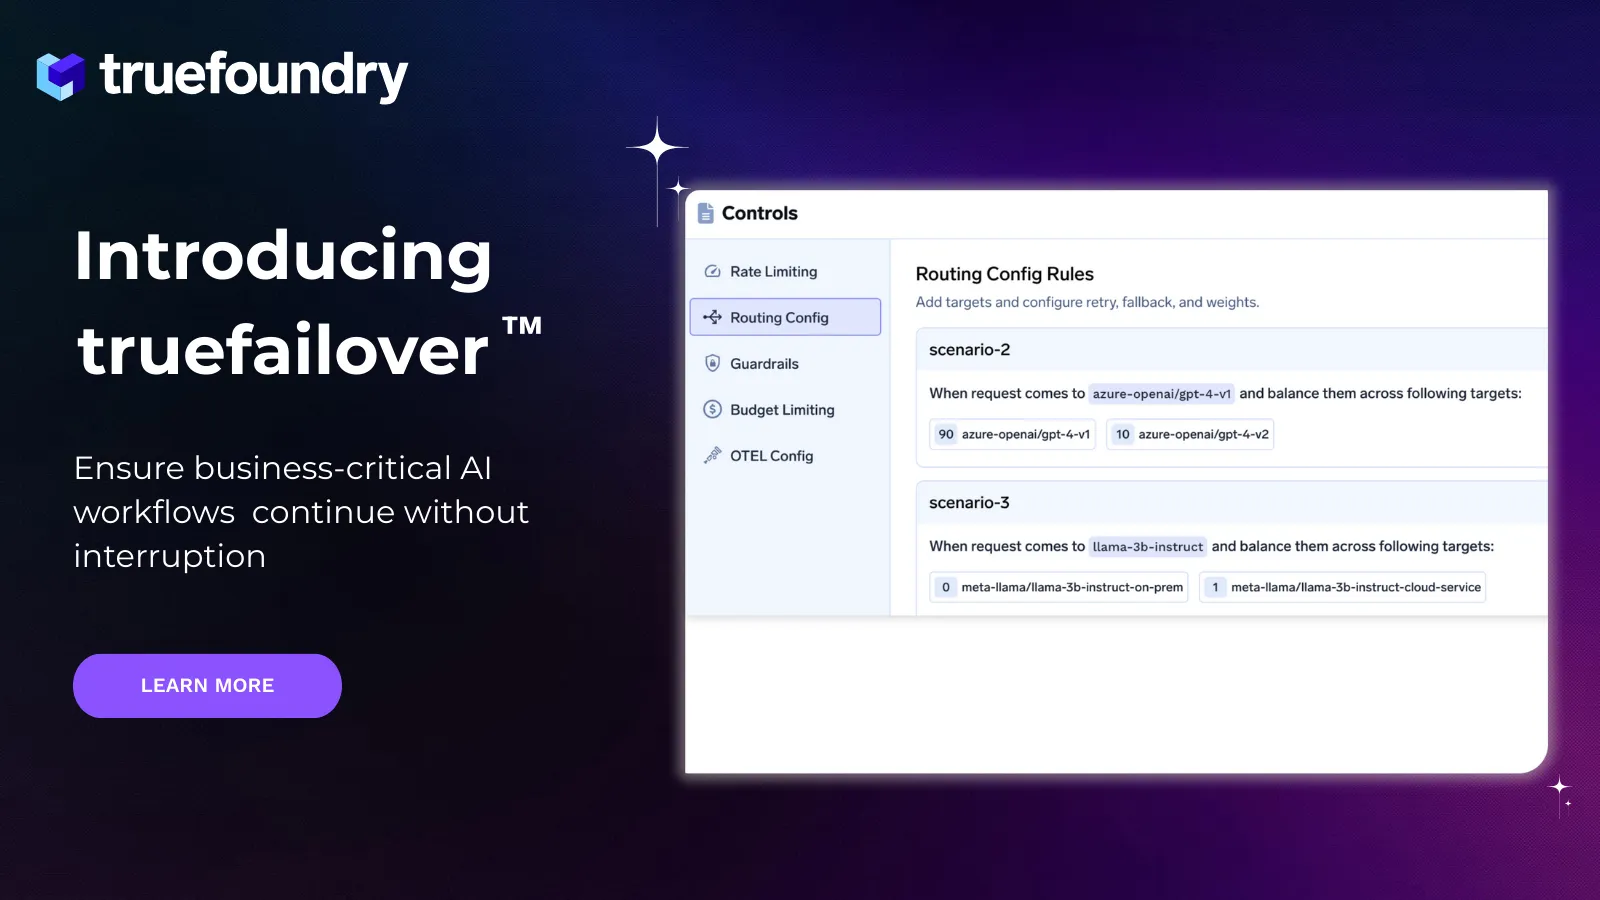Click the meta-llama/llama-3b-instruct-cloud-service target chip

tap(1343, 587)
